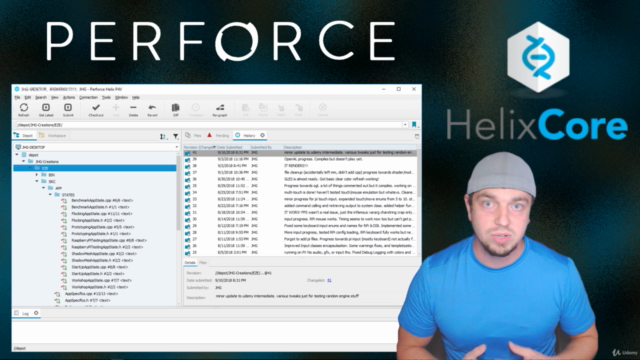This screenshot has height=360, width=640.
Task: Click the Checkout checkmark icon
Action: pyautogui.click(x=96, y=107)
